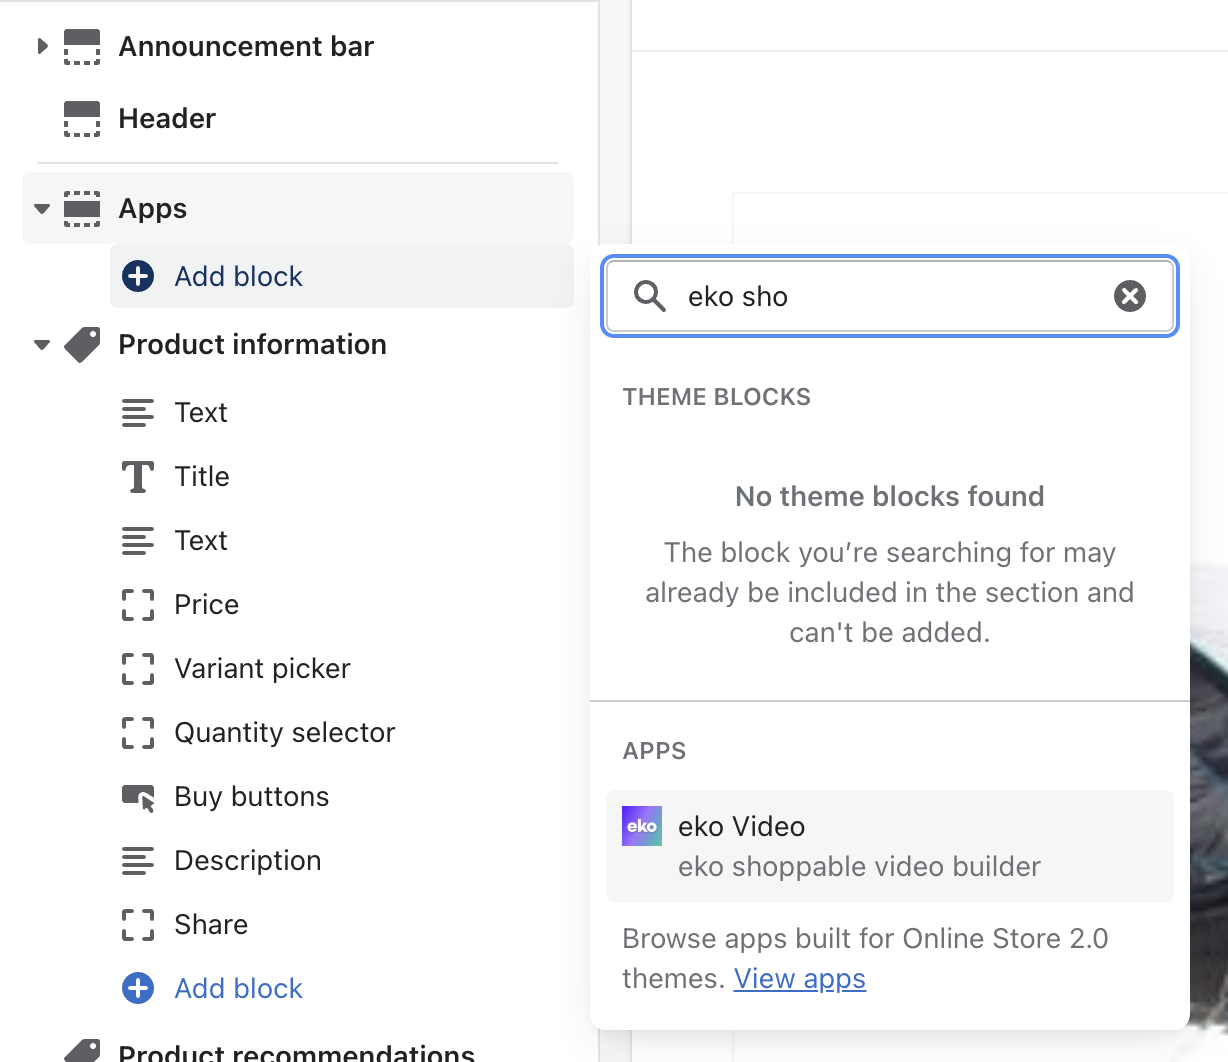
Task: Expand the Announcement bar section
Action: click(42, 46)
